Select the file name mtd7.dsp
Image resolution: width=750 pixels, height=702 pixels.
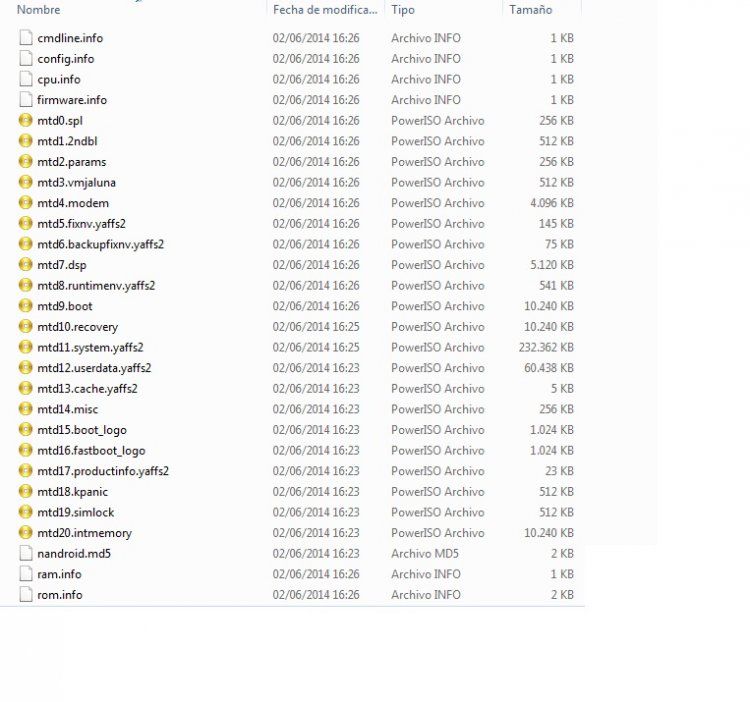[x=62, y=264]
